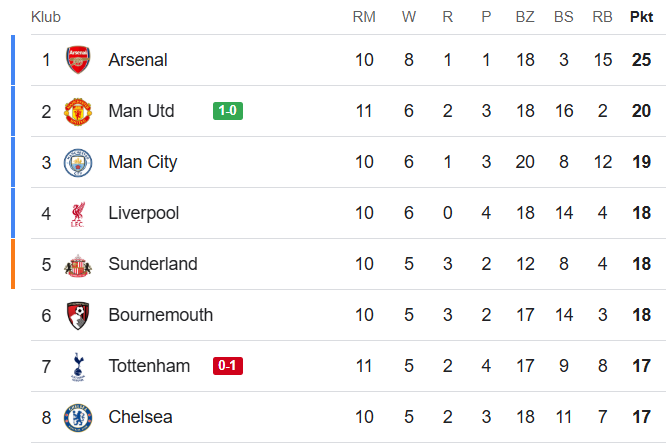Click the Man Utd club crest
Screen dimensions: 666x443
[77, 111]
